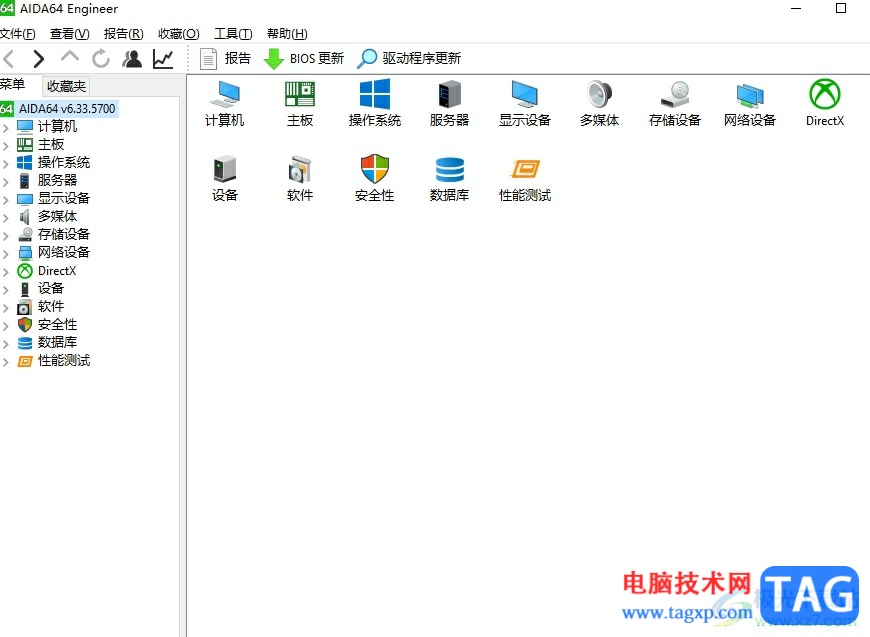The height and width of the screenshot is (637, 870).
Task: Expand the 数据库 tree node
Action: click(x=6, y=343)
